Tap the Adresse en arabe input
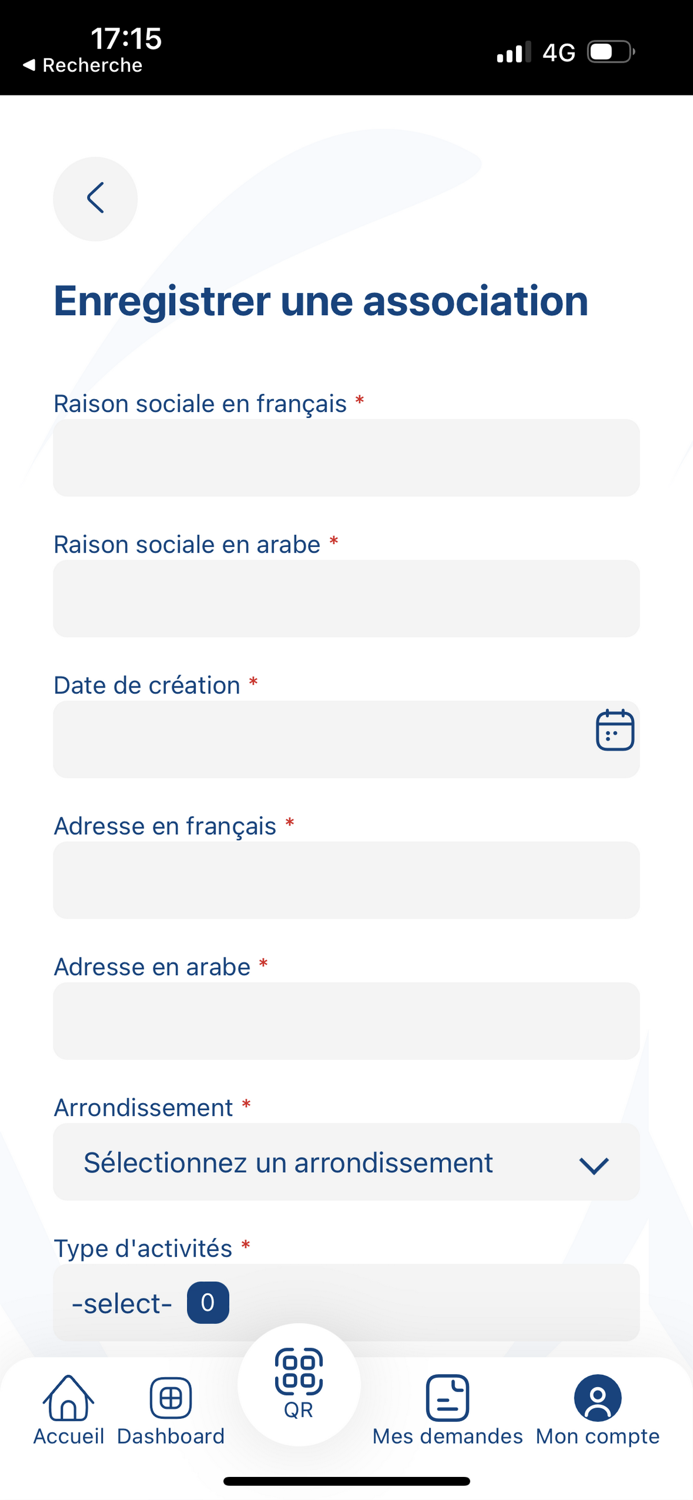The image size is (693, 1500). pos(346,1021)
